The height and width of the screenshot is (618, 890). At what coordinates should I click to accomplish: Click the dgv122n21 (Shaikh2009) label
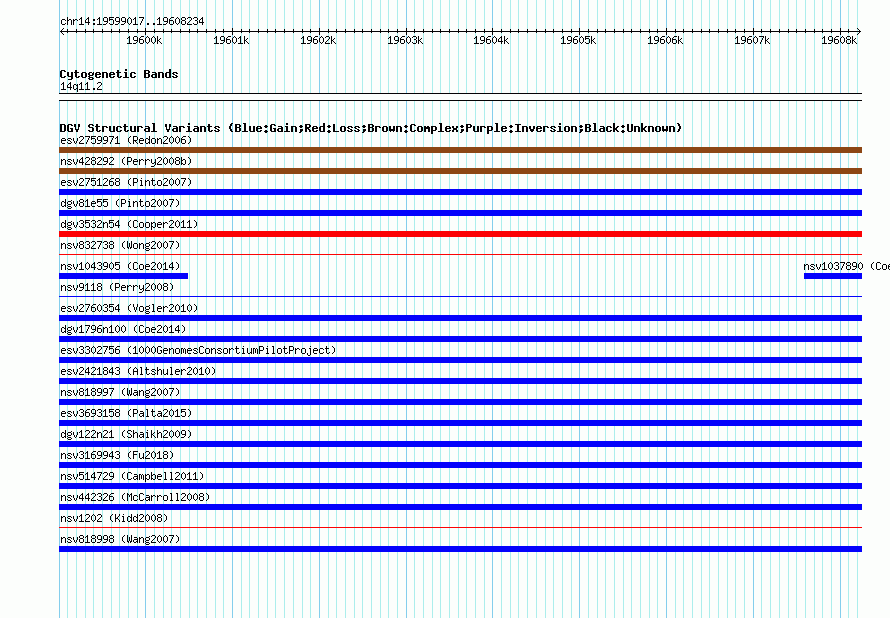pos(126,434)
